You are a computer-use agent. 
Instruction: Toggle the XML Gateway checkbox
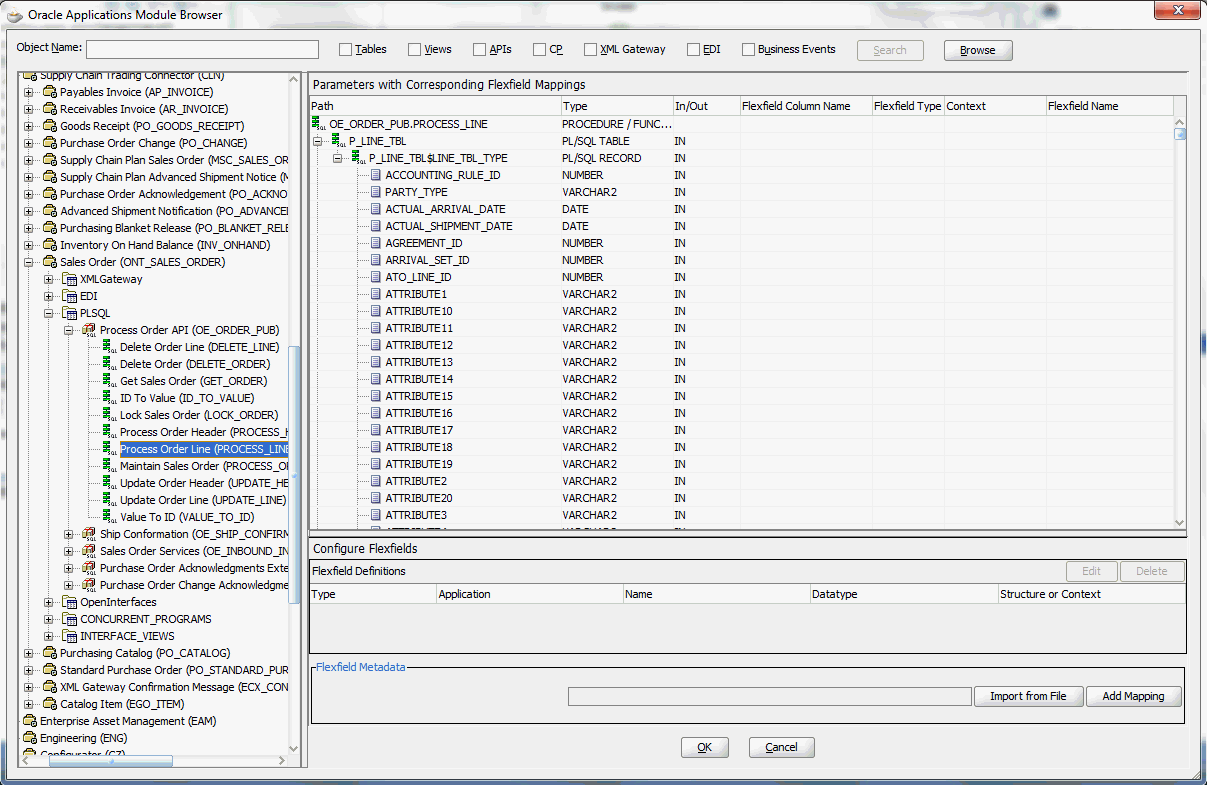point(591,50)
